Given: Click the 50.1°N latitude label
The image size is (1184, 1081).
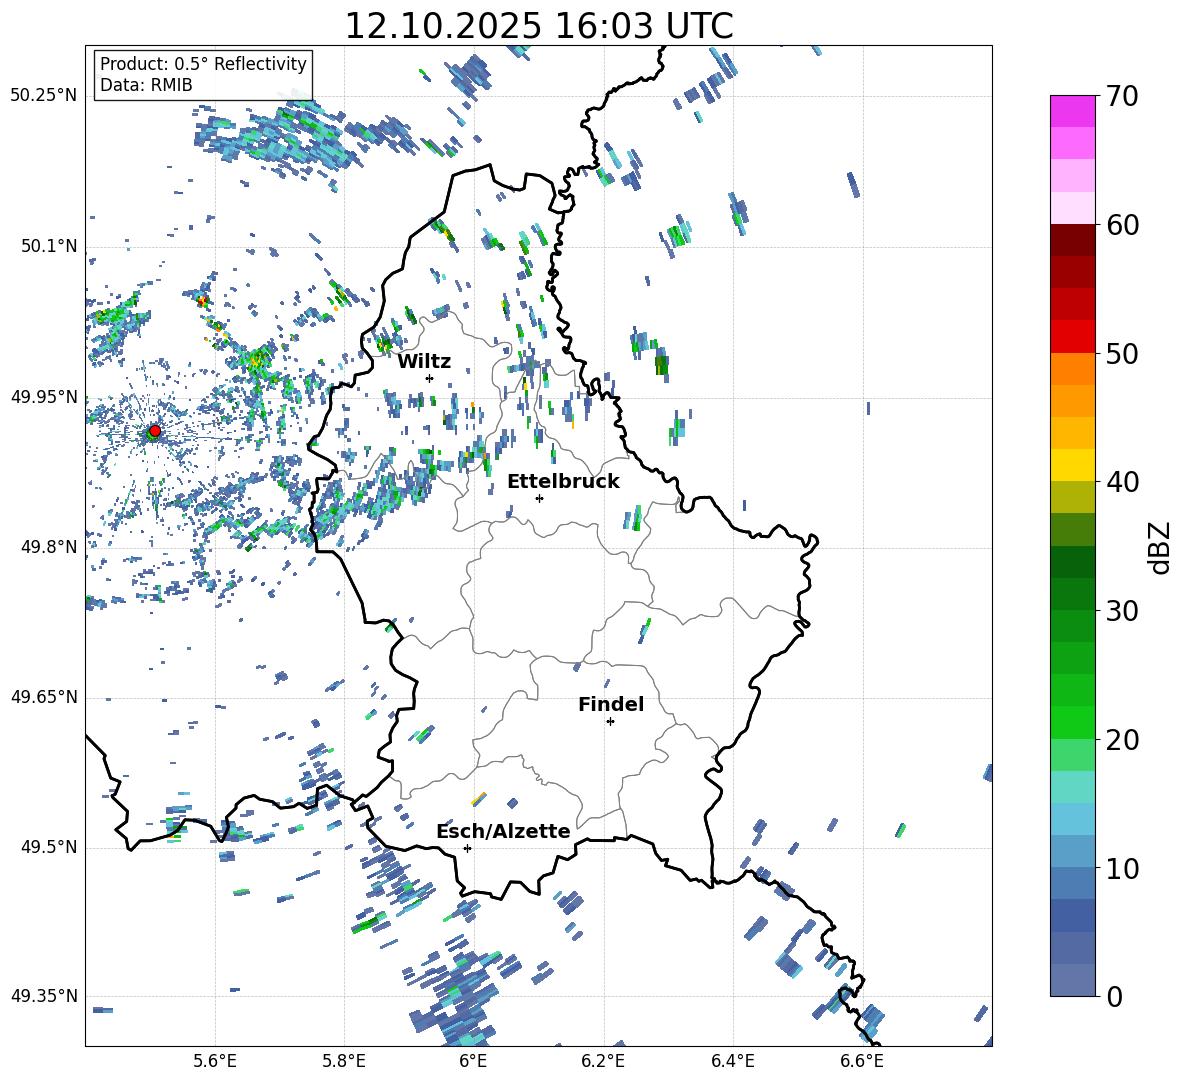Looking at the screenshot, I should (x=49, y=246).
